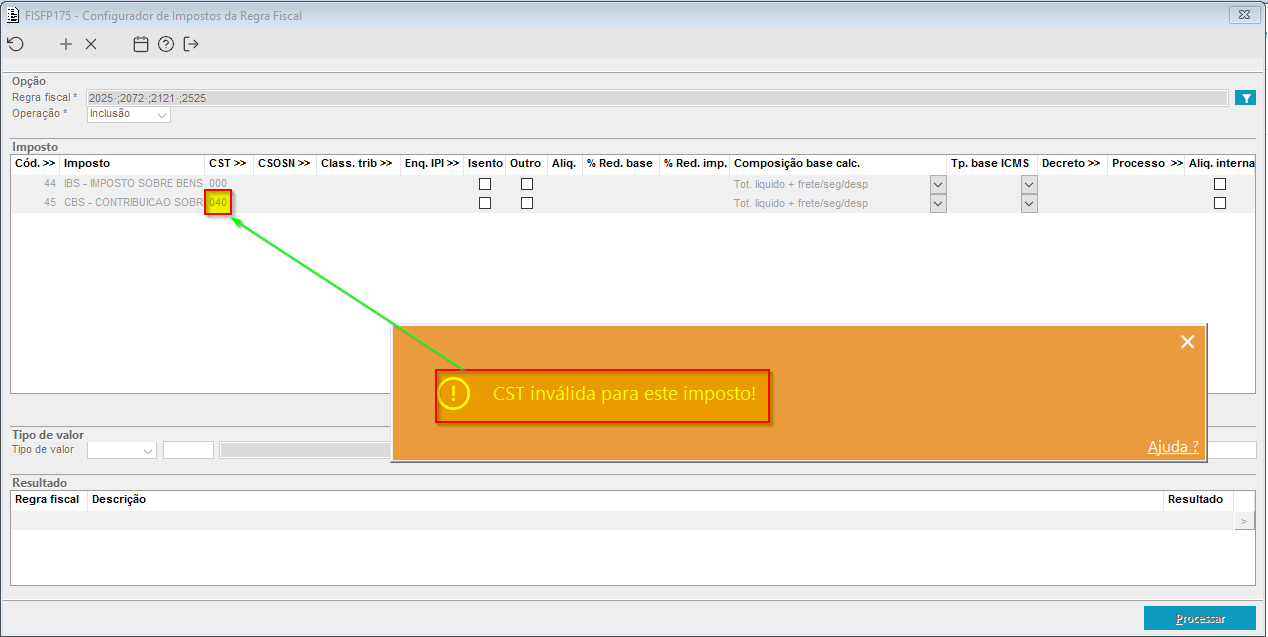Click the warning exclamation icon
Viewport: 1268px width, 637px height.
(453, 394)
